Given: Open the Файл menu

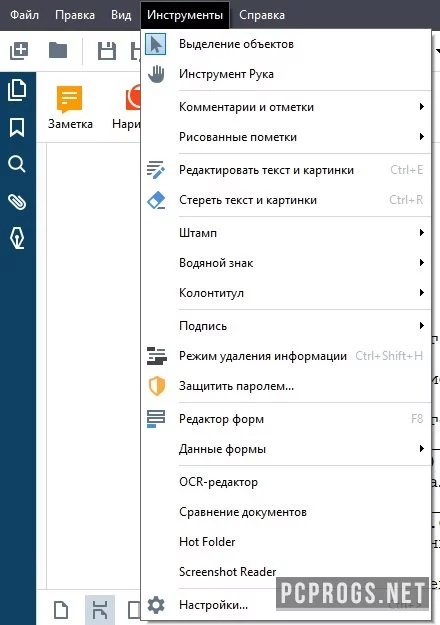Looking at the screenshot, I should [24, 15].
